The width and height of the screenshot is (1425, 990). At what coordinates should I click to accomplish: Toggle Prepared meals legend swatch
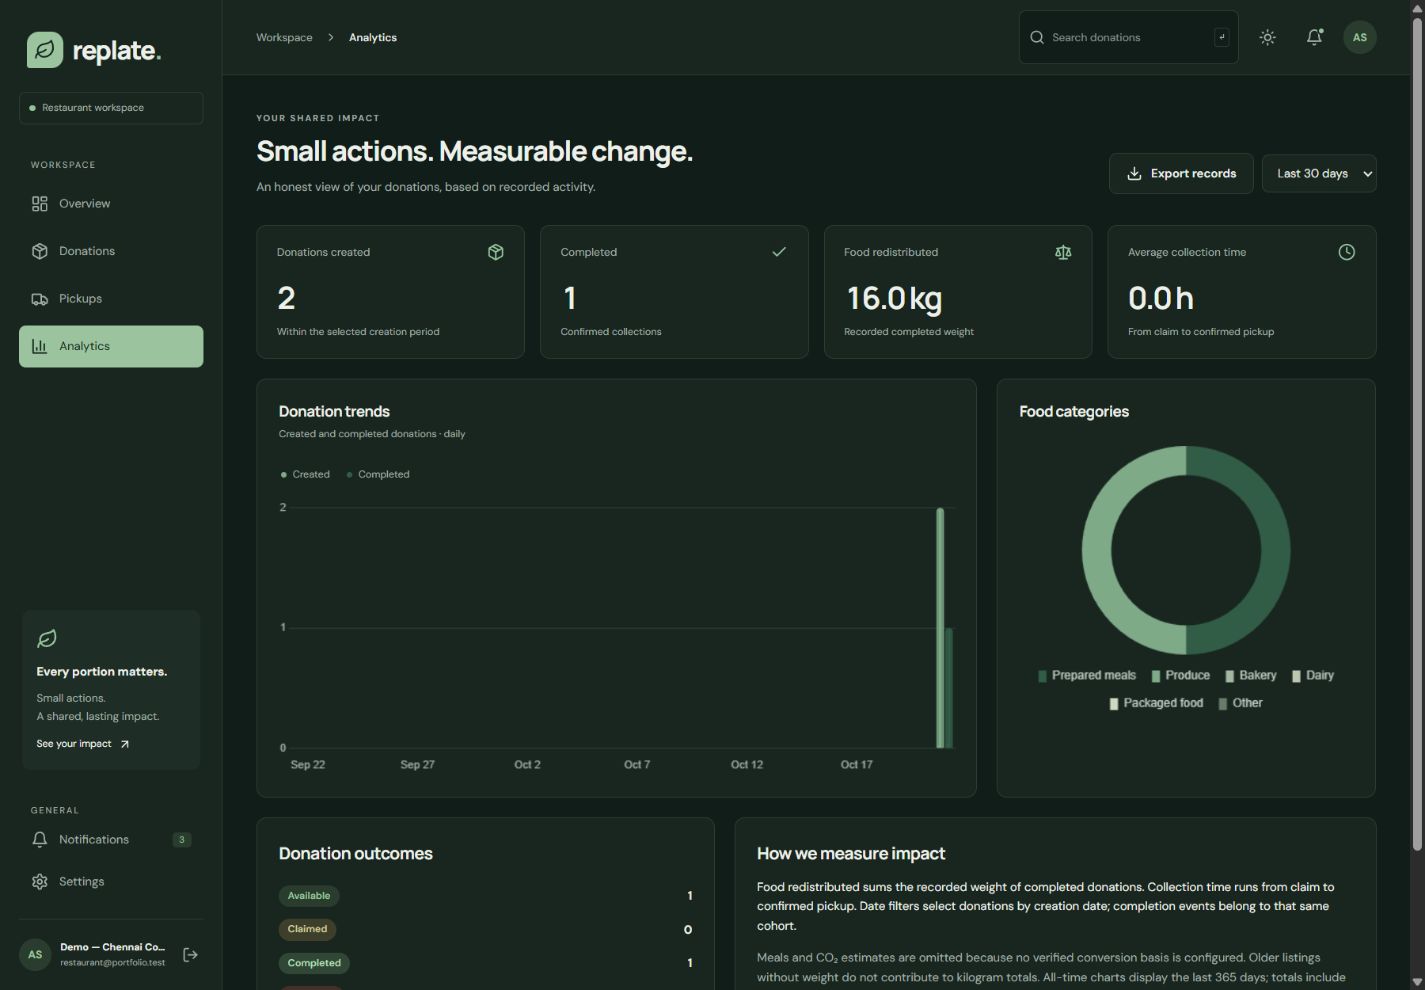coord(1042,676)
